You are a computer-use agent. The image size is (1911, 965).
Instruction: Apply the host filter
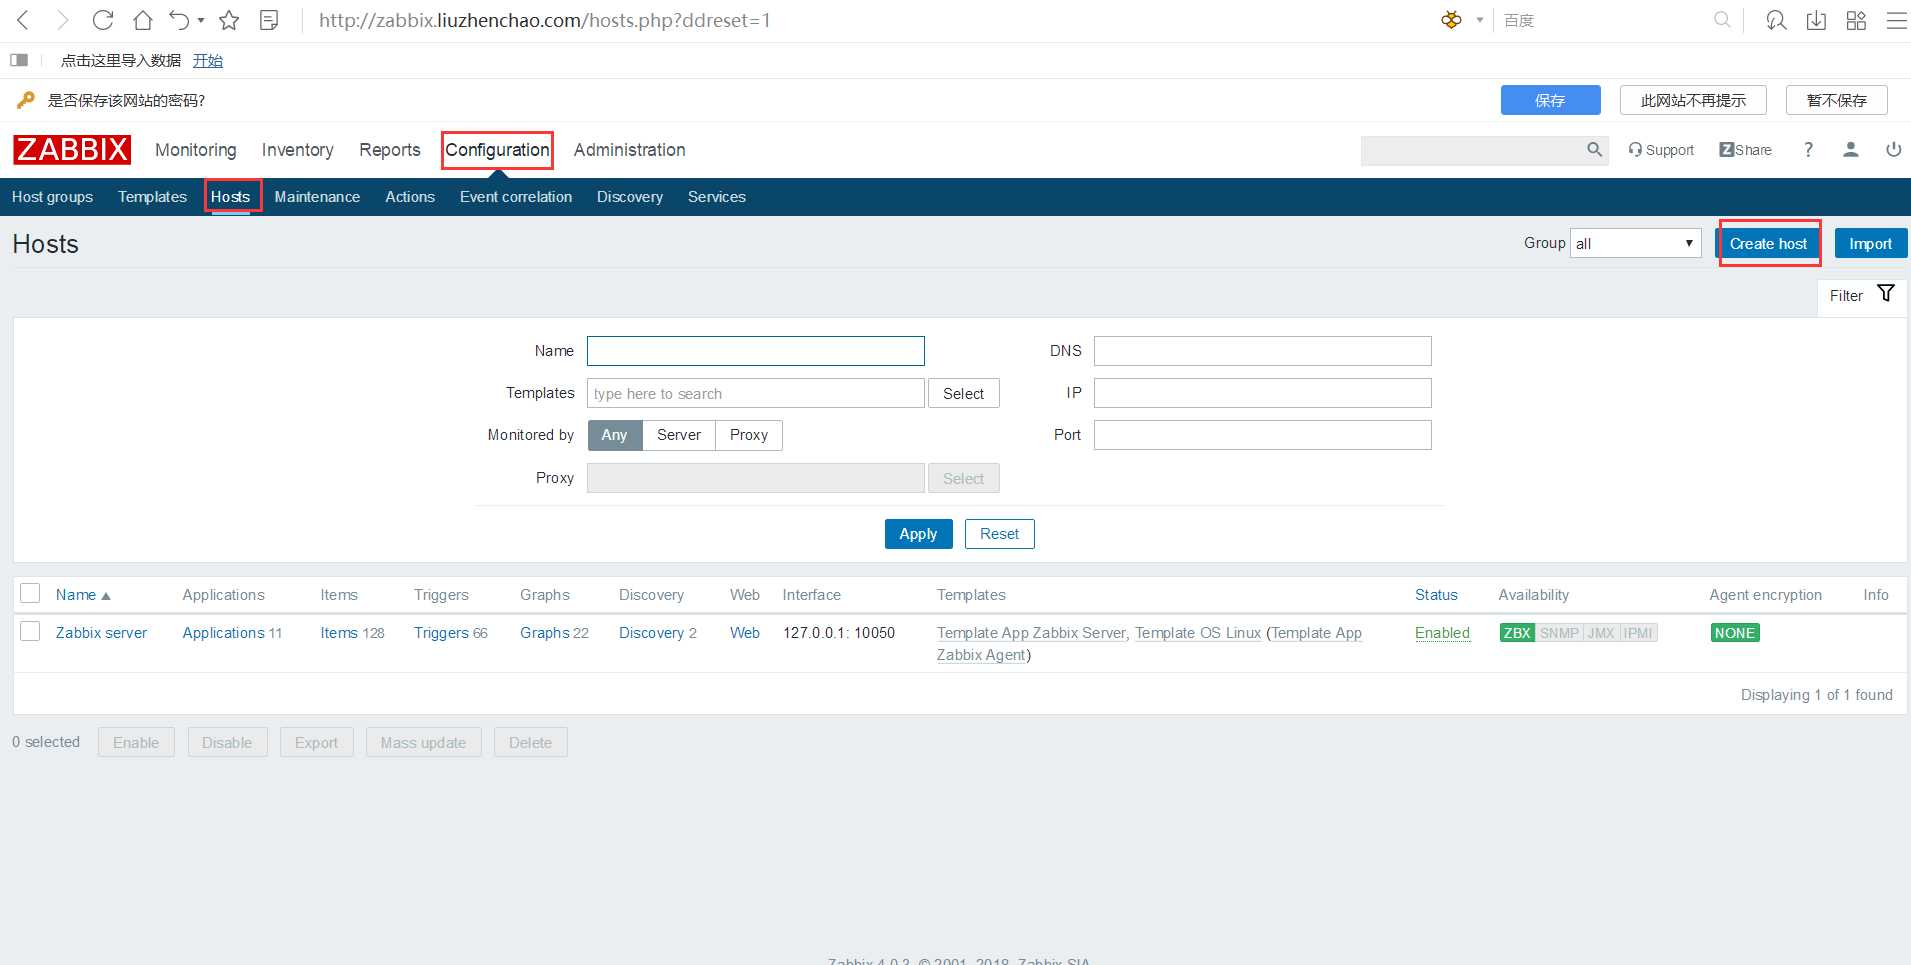tap(918, 534)
